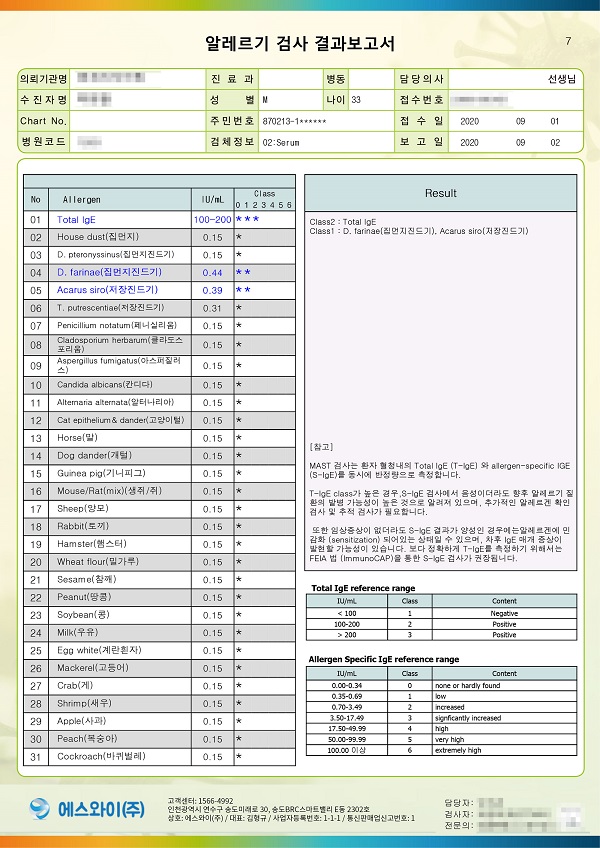The height and width of the screenshot is (848, 600).
Task: Click the 에스와이(주) company logo icon
Action: click(x=39, y=809)
